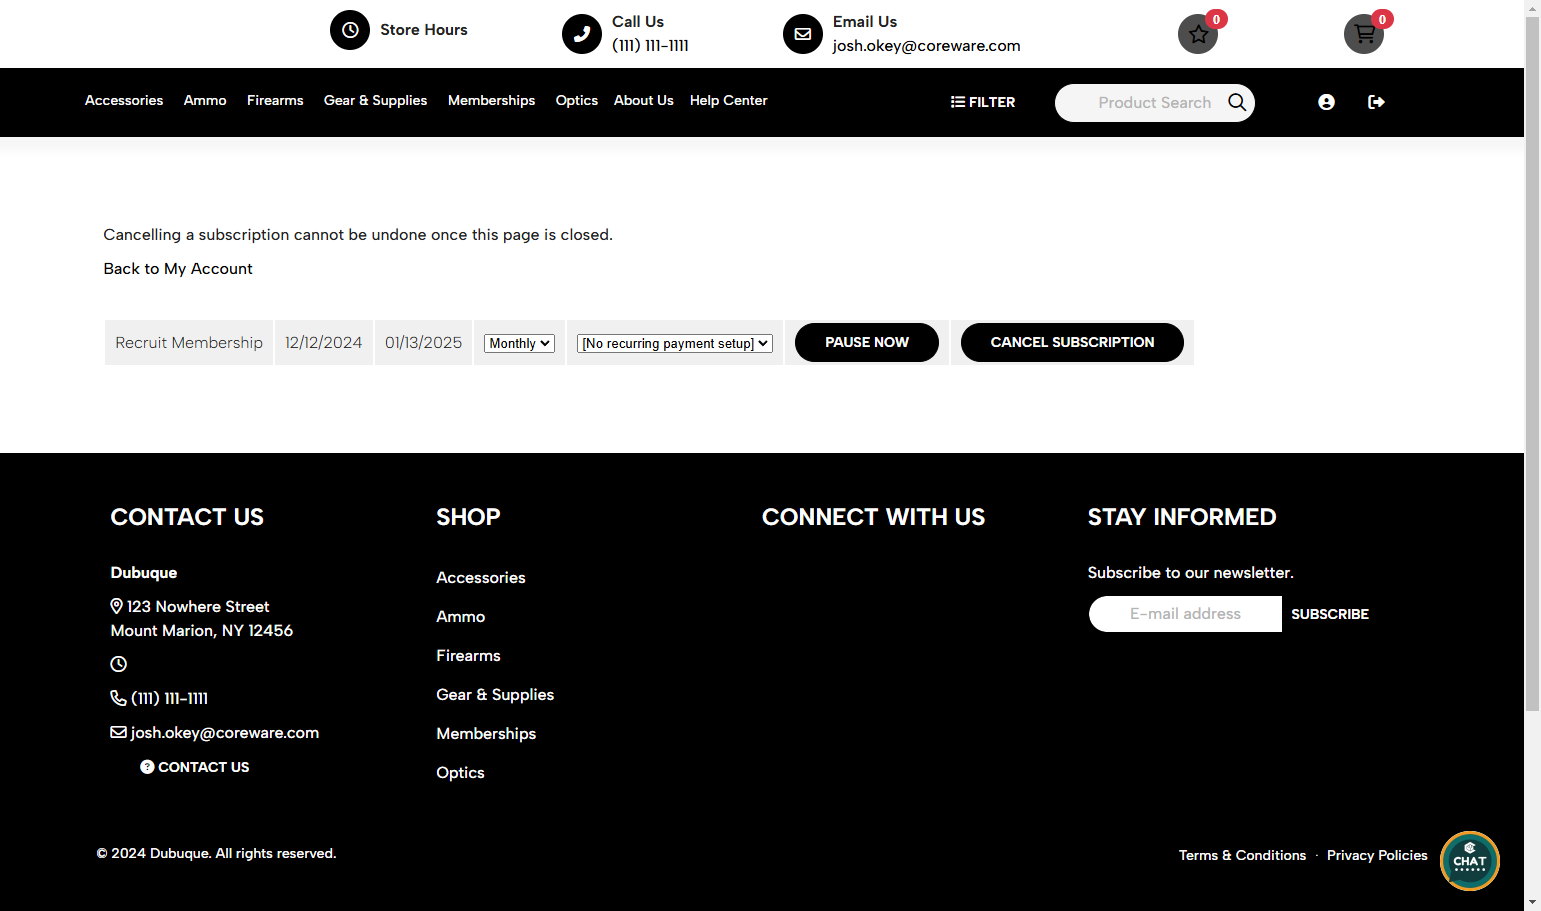Viewport: 1541px width, 911px height.
Task: Open the Monthly billing frequency dropdown
Action: pos(519,343)
